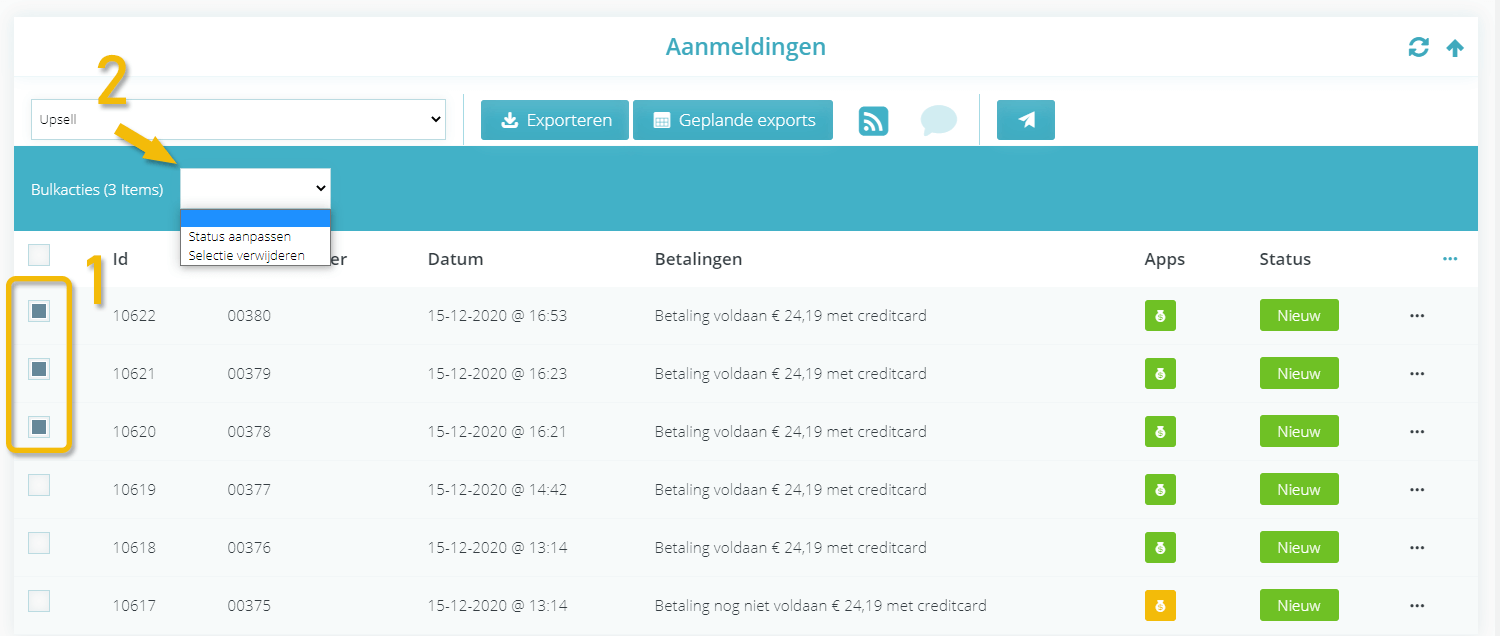Open row options menu for 10620
Viewport: 1500px width, 636px height.
(1416, 432)
